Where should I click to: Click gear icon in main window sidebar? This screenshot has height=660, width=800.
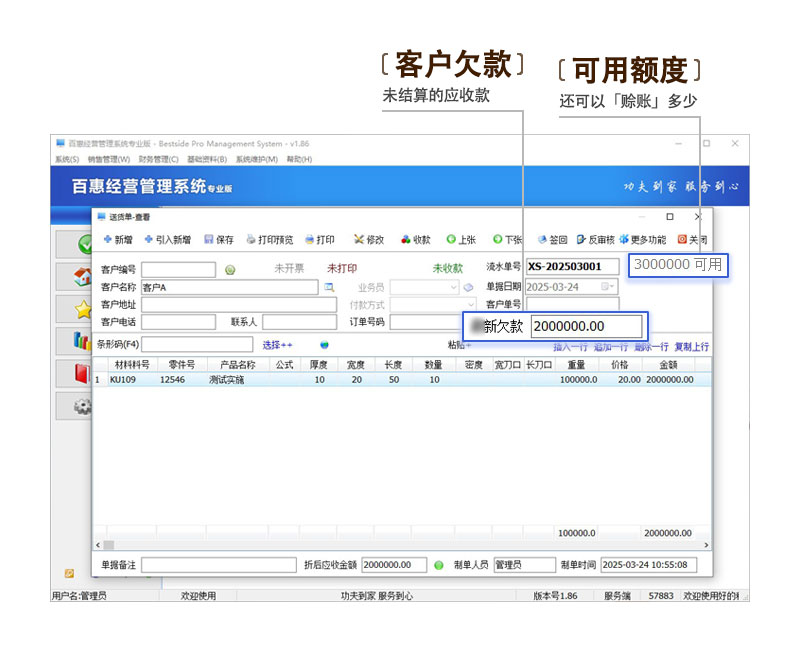click(83, 406)
